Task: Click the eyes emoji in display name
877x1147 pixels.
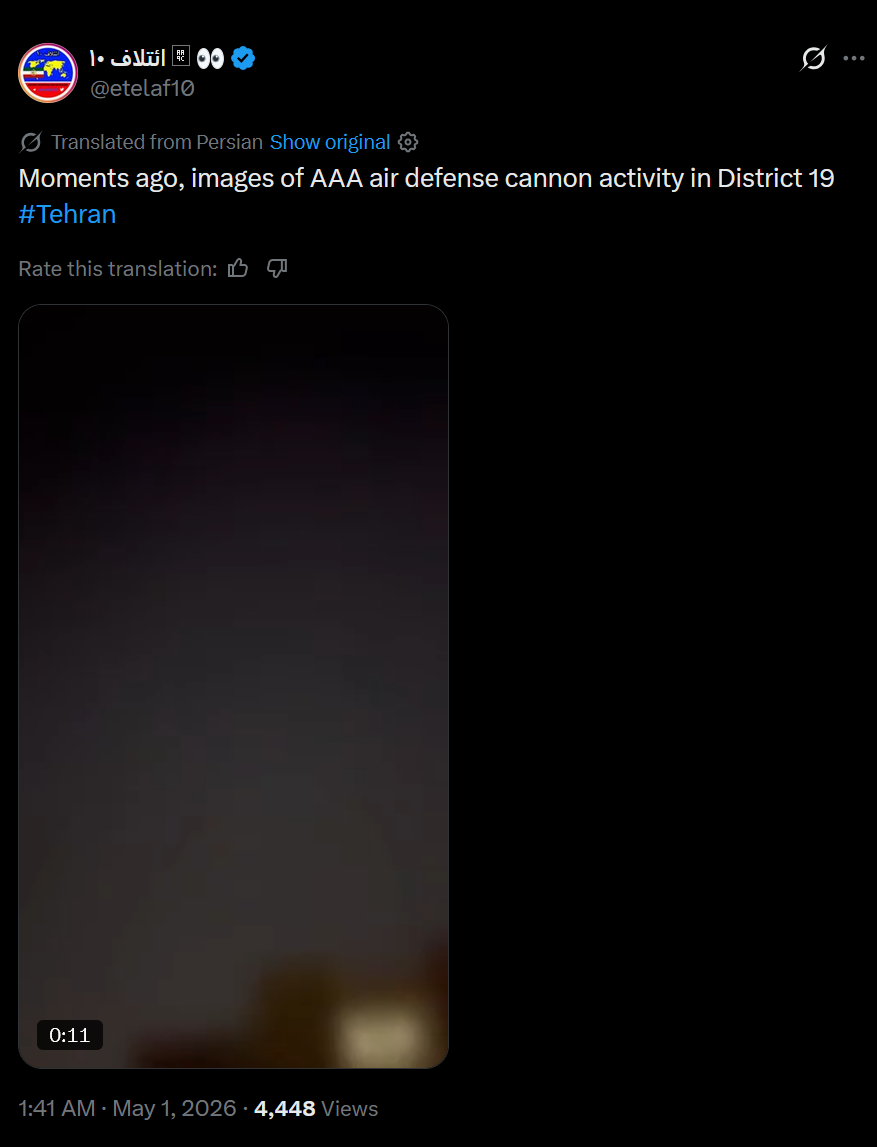Action: [211, 59]
